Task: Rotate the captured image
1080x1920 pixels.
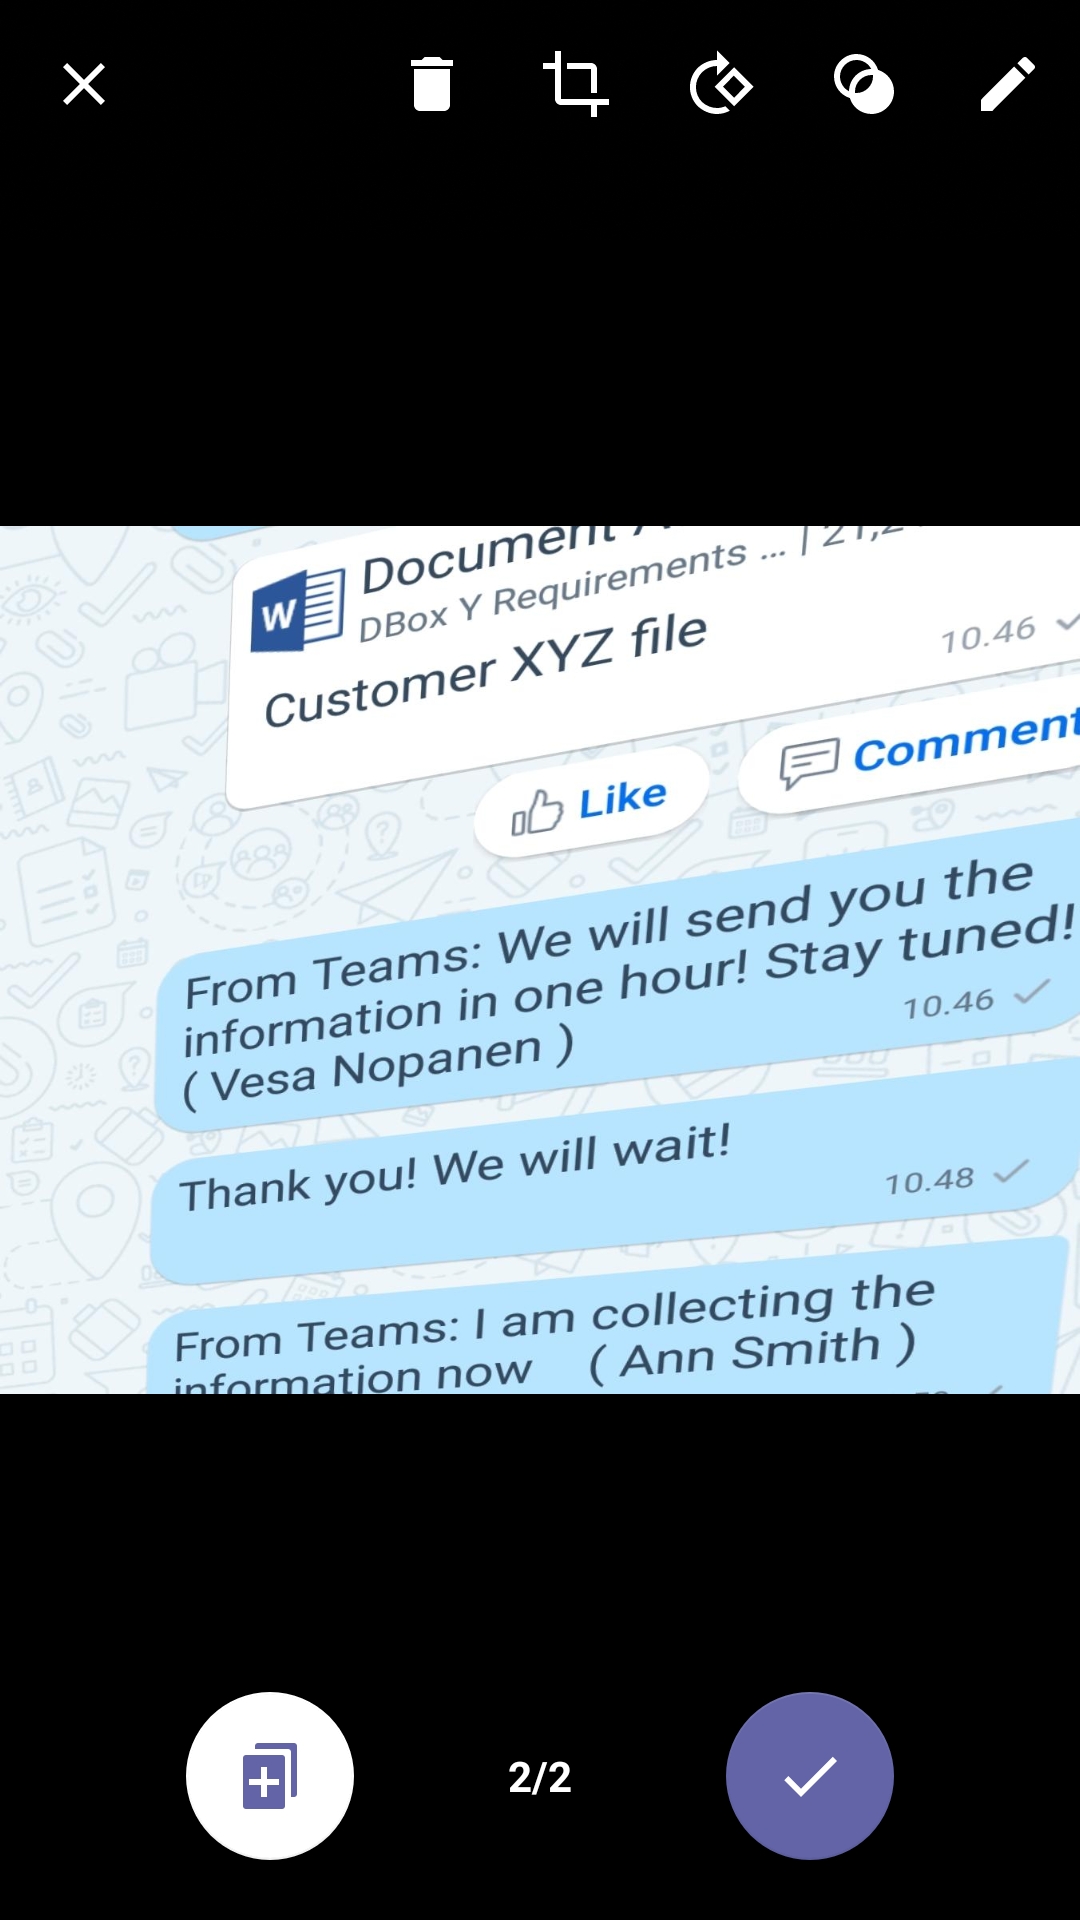Action: pos(720,84)
